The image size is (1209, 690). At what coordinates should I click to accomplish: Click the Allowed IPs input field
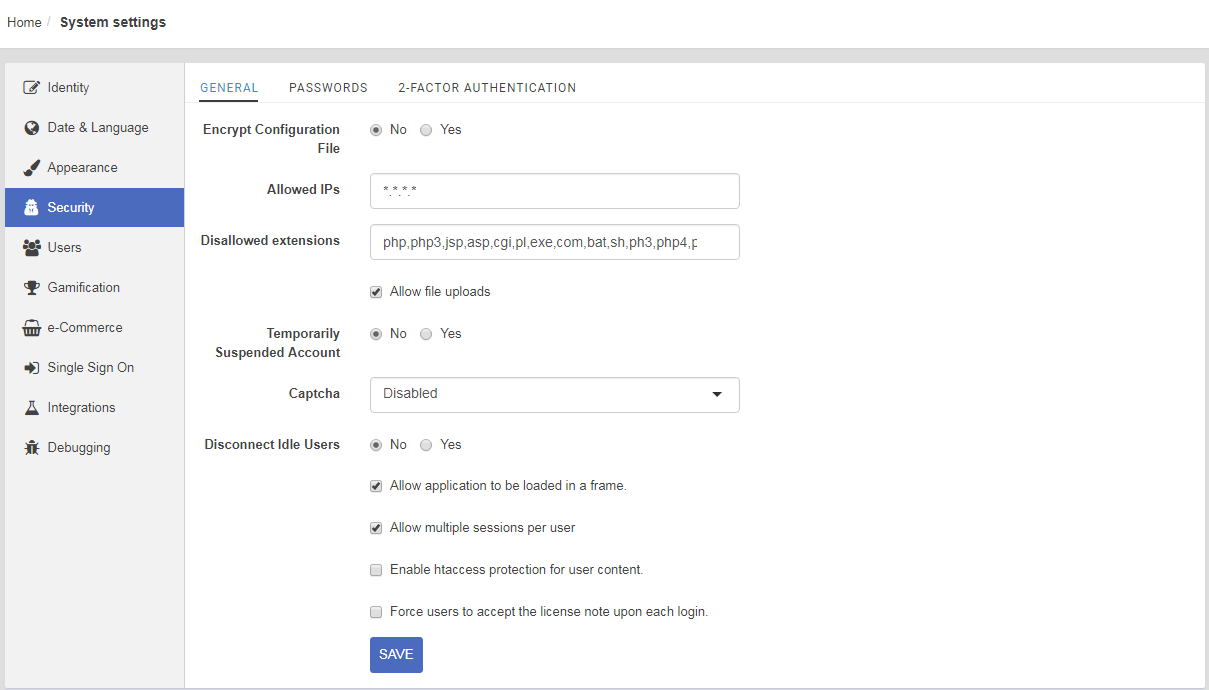(554, 191)
